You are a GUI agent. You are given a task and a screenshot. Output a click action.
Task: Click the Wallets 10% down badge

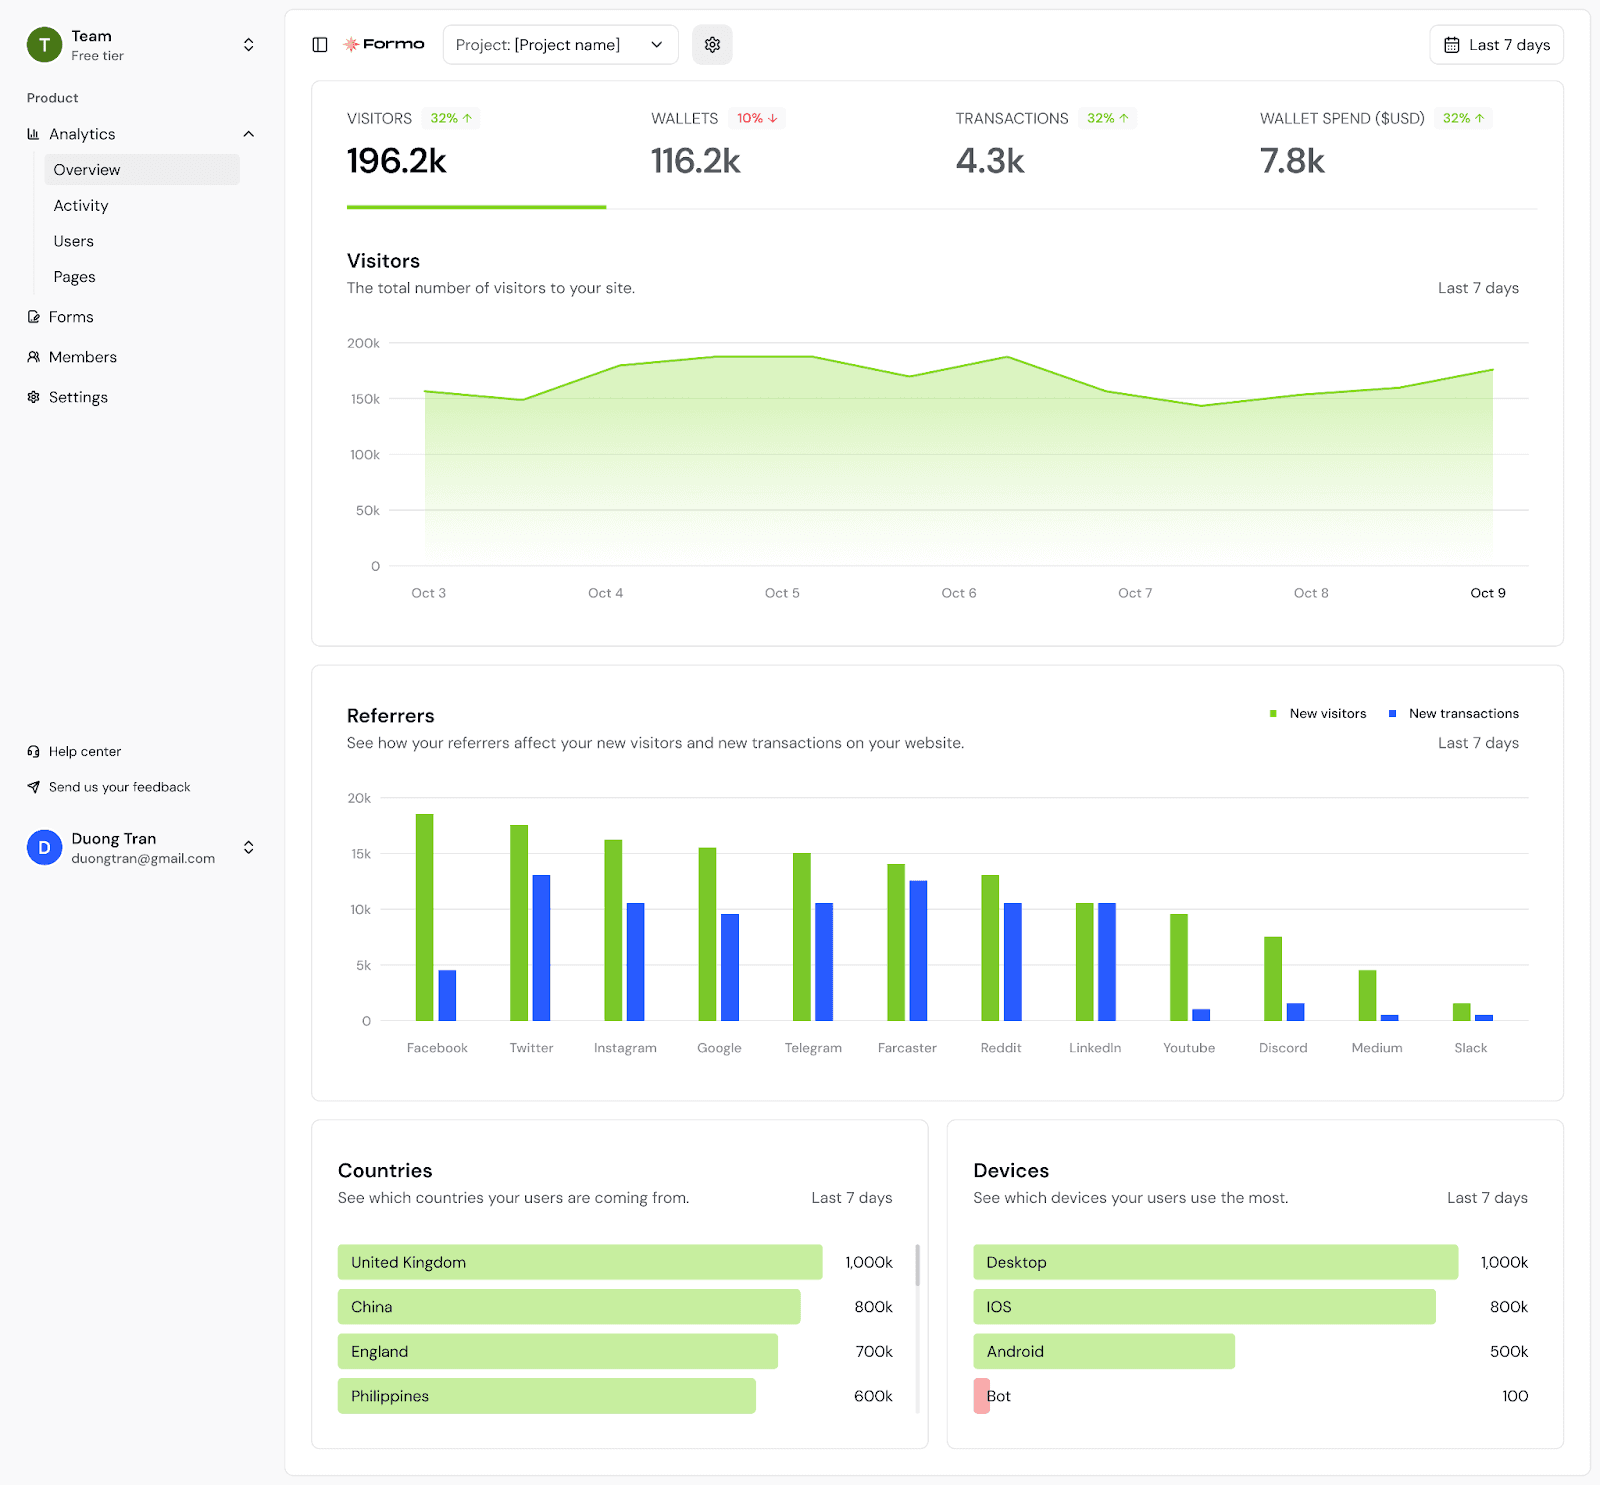pyautogui.click(x=757, y=118)
